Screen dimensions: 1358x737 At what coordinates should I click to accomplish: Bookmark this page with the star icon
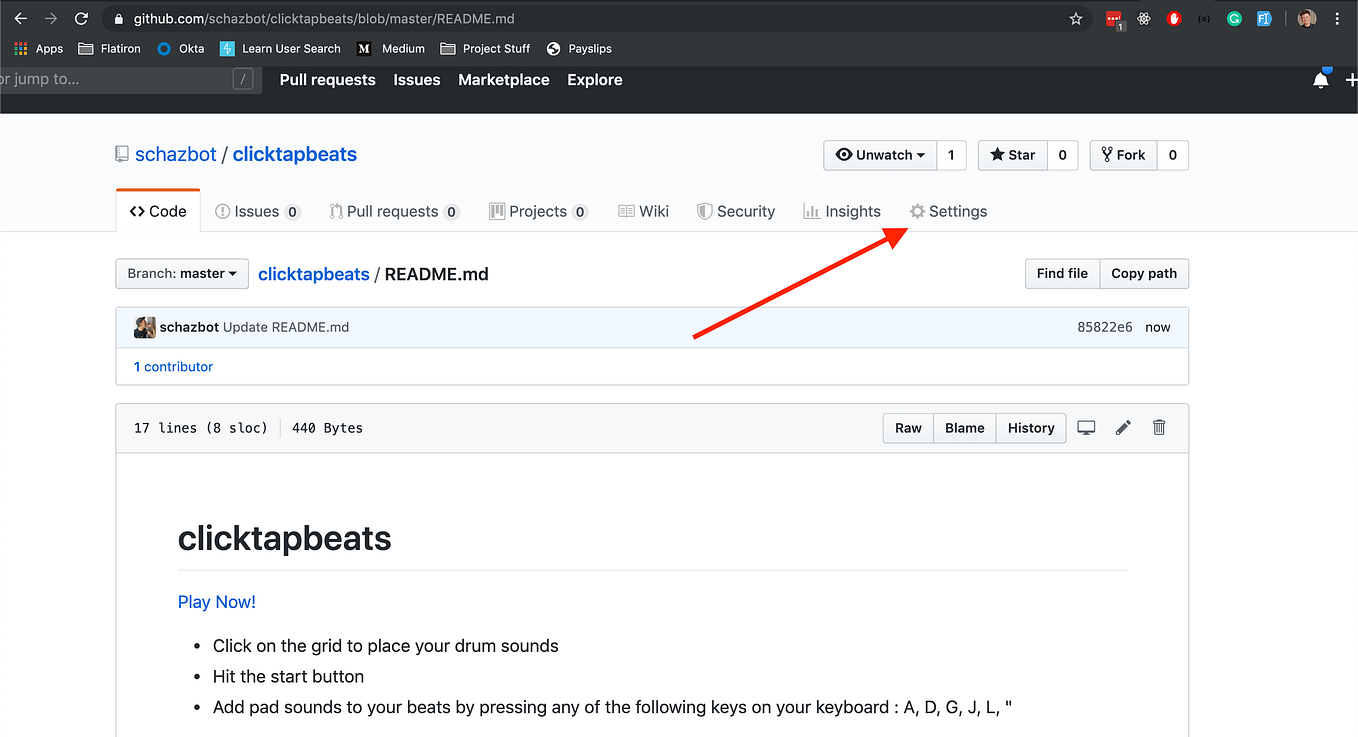point(1076,18)
